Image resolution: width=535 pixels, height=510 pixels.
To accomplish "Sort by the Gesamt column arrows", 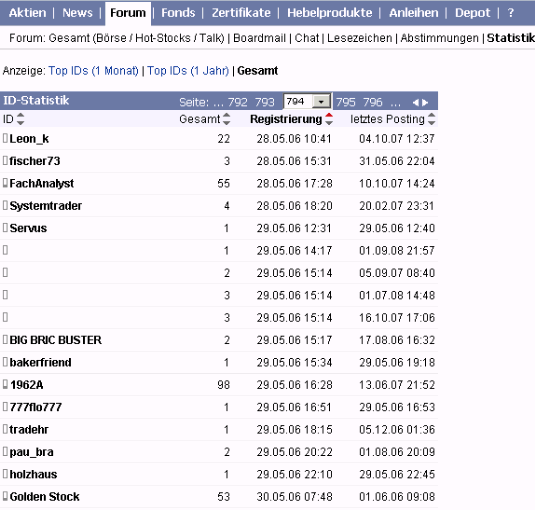I will (227, 119).
